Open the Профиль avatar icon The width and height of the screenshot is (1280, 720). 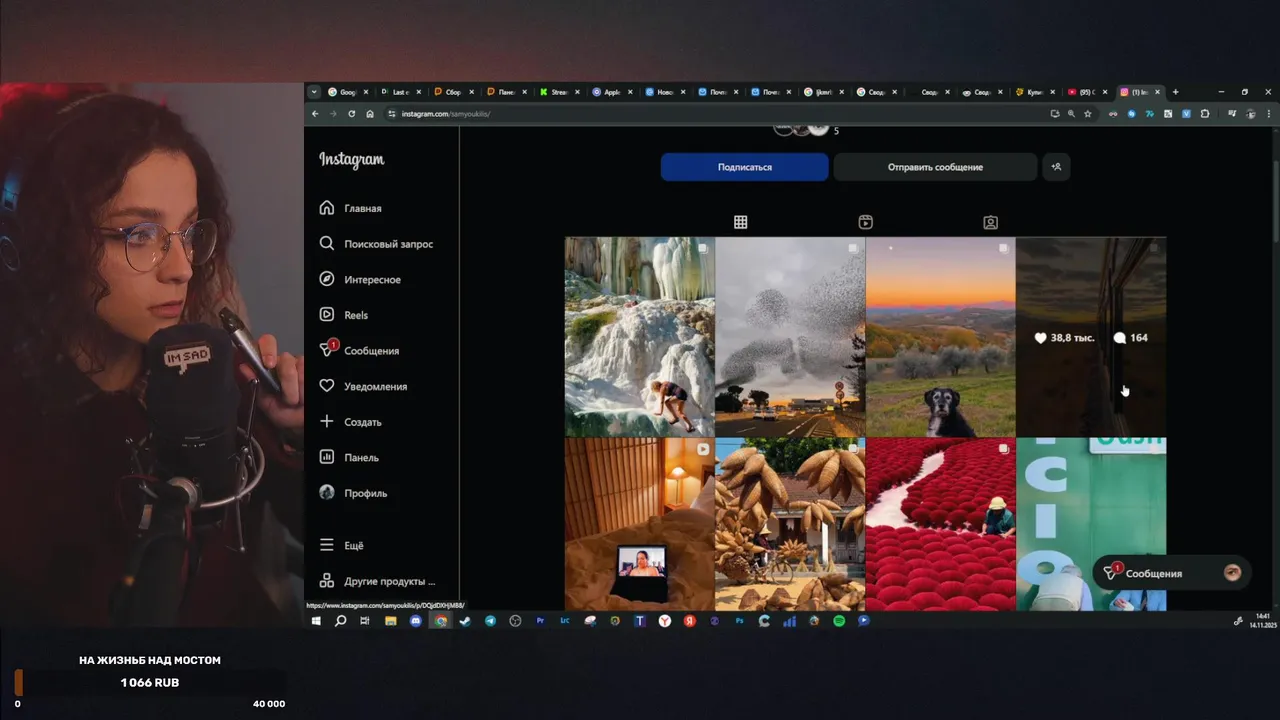[326, 492]
